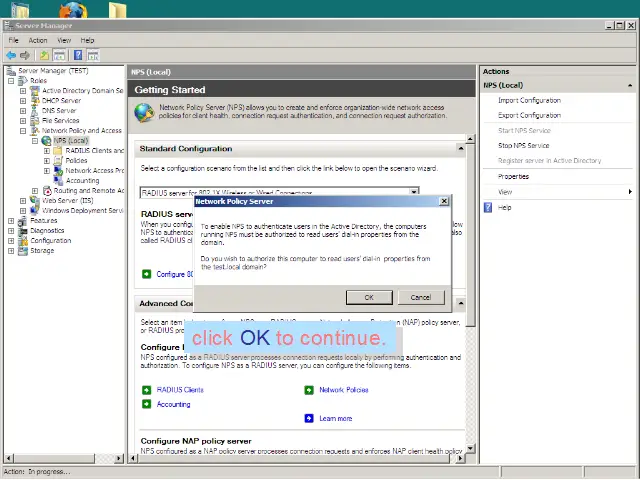Screen dimensions: 640x480
Task: Open the Action menu
Action: tap(38, 40)
